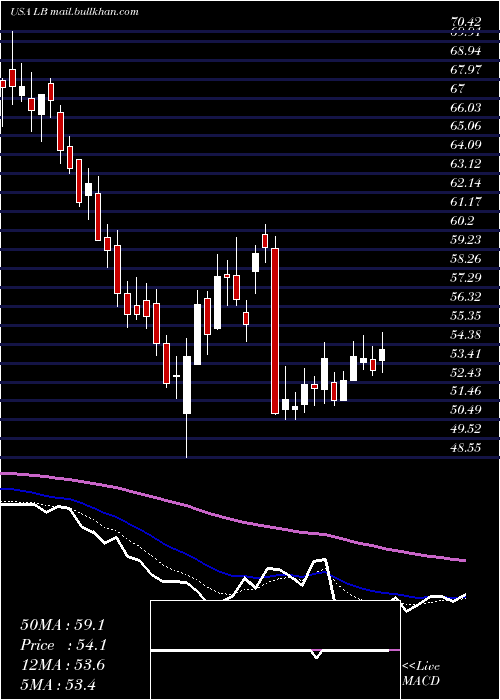Screen dimensions: 500x700
Task: Select the 55.35 price level label
Action: click(466, 316)
